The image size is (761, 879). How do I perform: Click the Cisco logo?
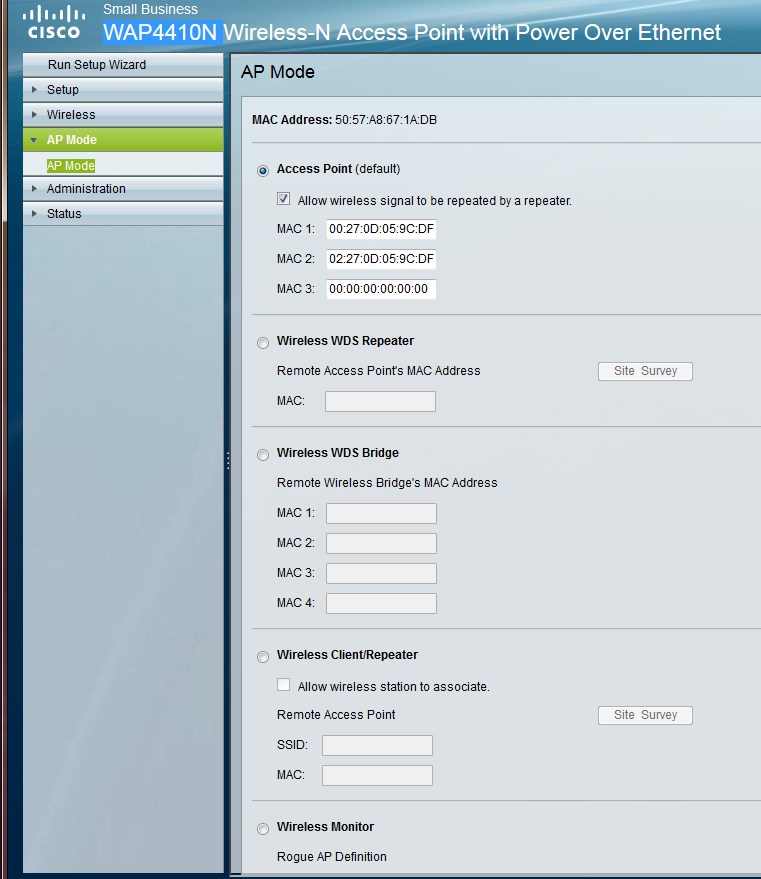[x=54, y=22]
